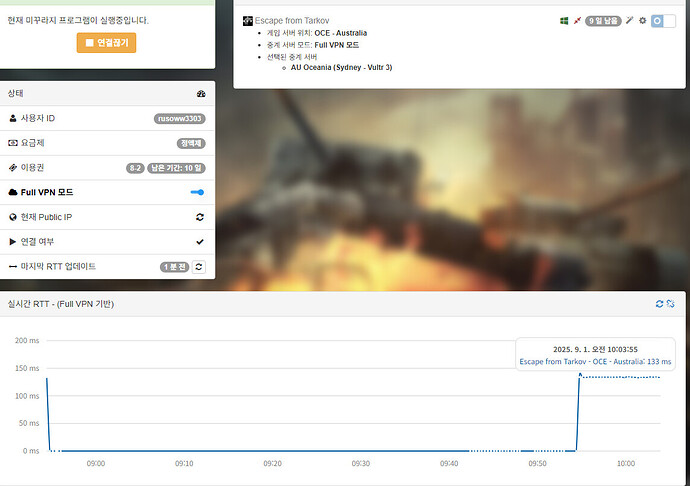Image resolution: width=690 pixels, height=486 pixels.
Task: Click the AU Oceania (Sydney - Vultr 3) relay
Action: click(341, 67)
